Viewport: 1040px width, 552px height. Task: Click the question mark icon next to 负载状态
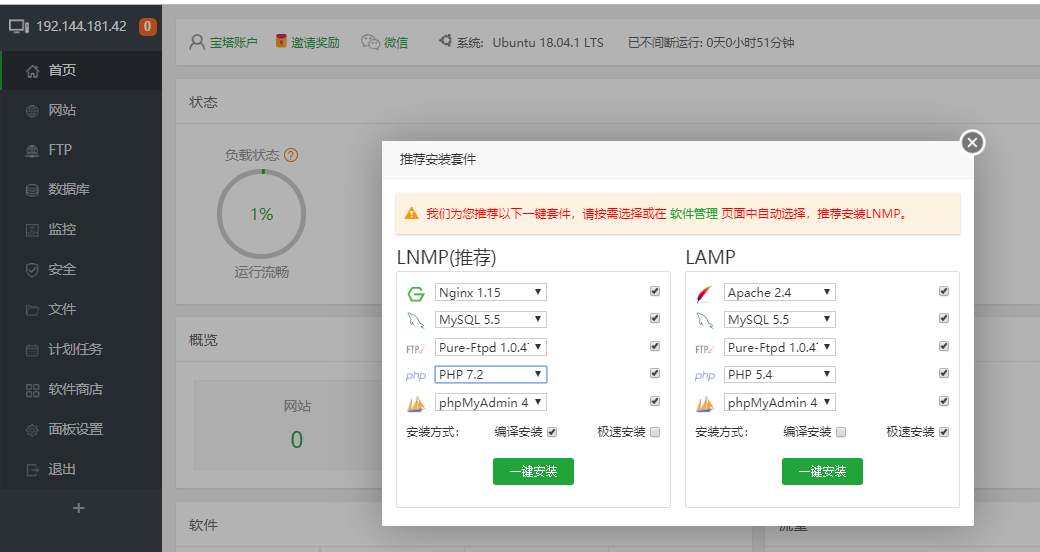coord(291,155)
